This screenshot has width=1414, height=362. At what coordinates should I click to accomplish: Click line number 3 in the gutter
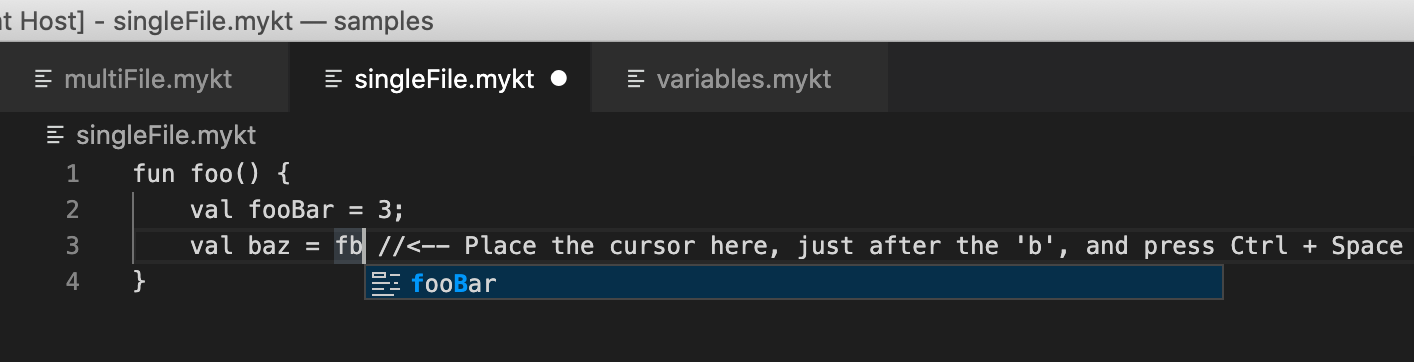coord(72,246)
